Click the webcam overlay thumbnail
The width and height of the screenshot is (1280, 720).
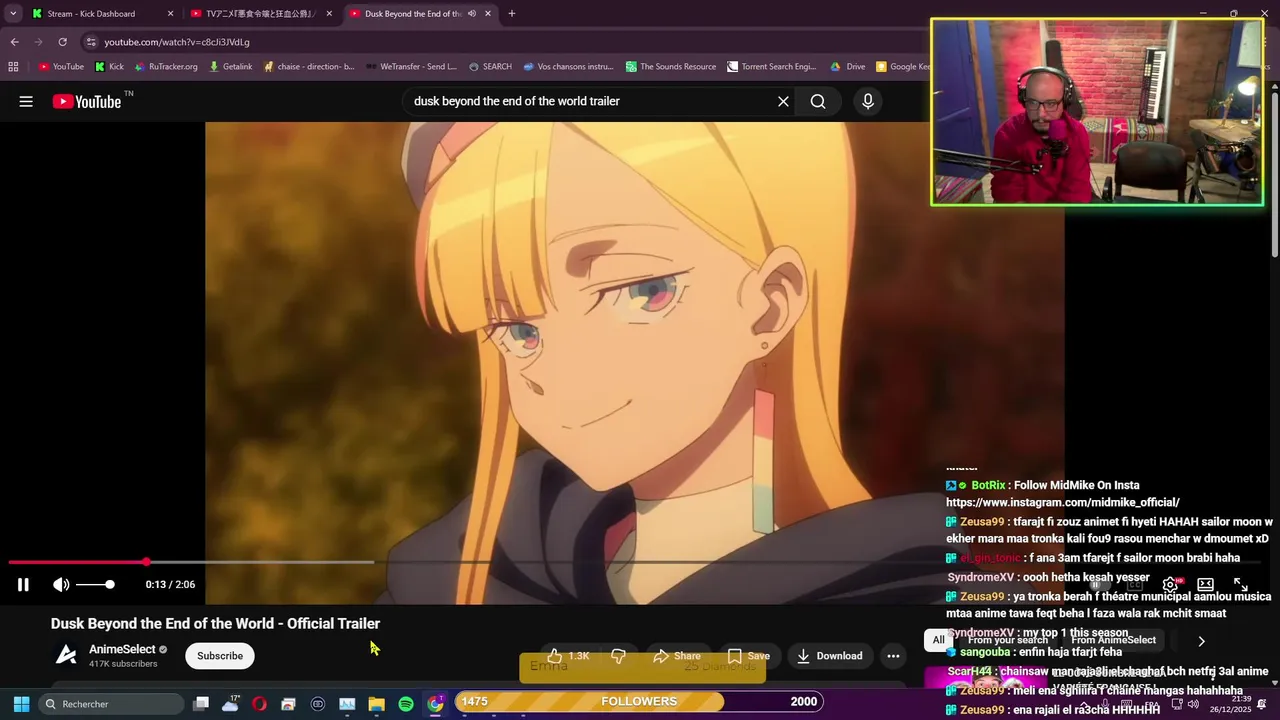[1097, 112]
